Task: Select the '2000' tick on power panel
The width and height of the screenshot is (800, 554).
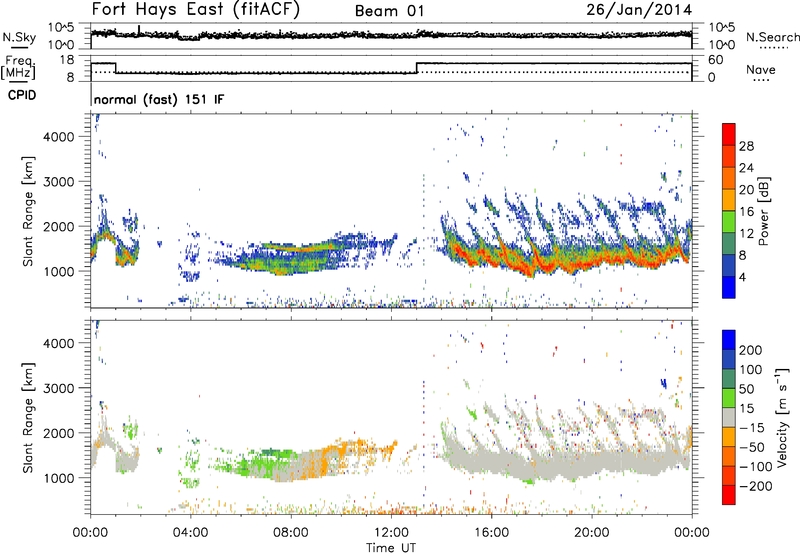Action: pyautogui.click(x=59, y=226)
